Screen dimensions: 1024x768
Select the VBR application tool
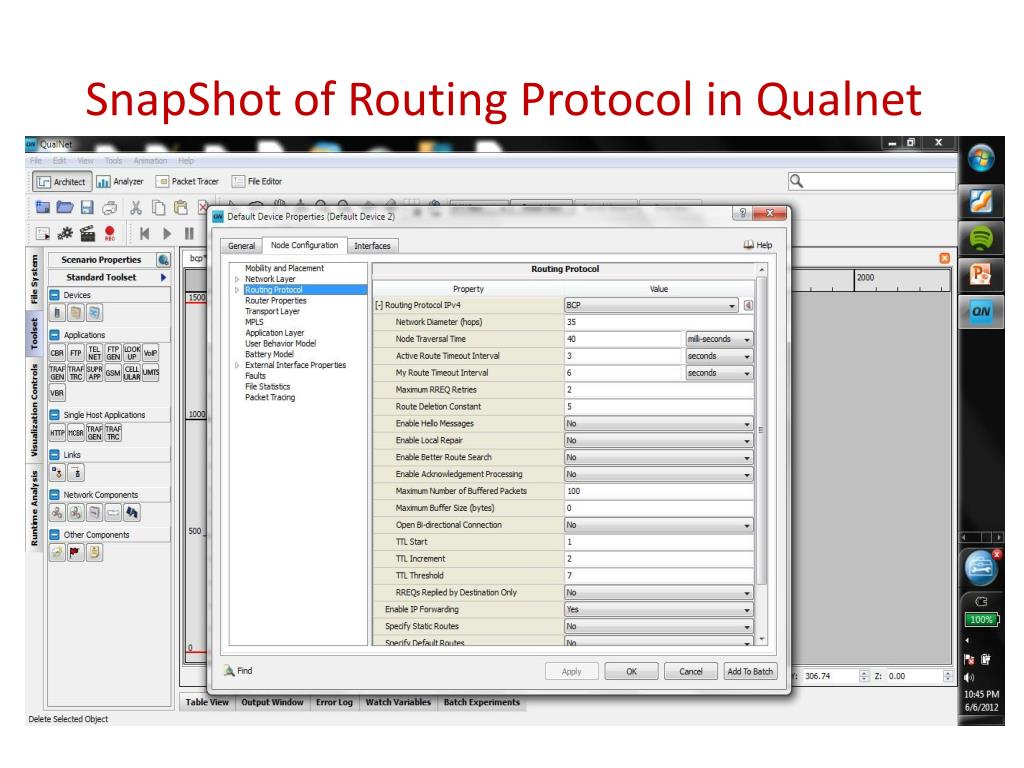pos(57,393)
